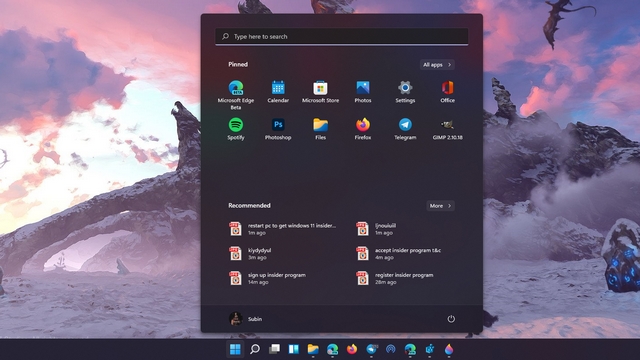Open the Subin user account menu
The height and width of the screenshot is (360, 640).
[x=246, y=319]
